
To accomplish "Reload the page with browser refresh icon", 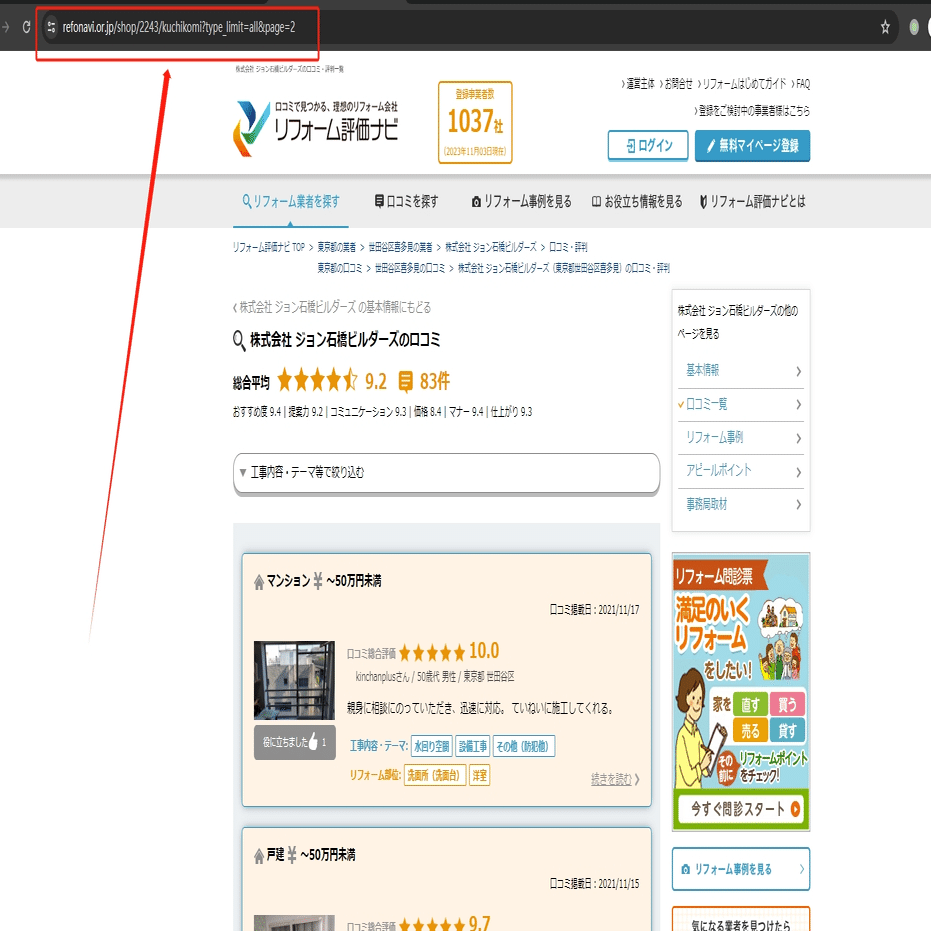I will pyautogui.click(x=26, y=27).
